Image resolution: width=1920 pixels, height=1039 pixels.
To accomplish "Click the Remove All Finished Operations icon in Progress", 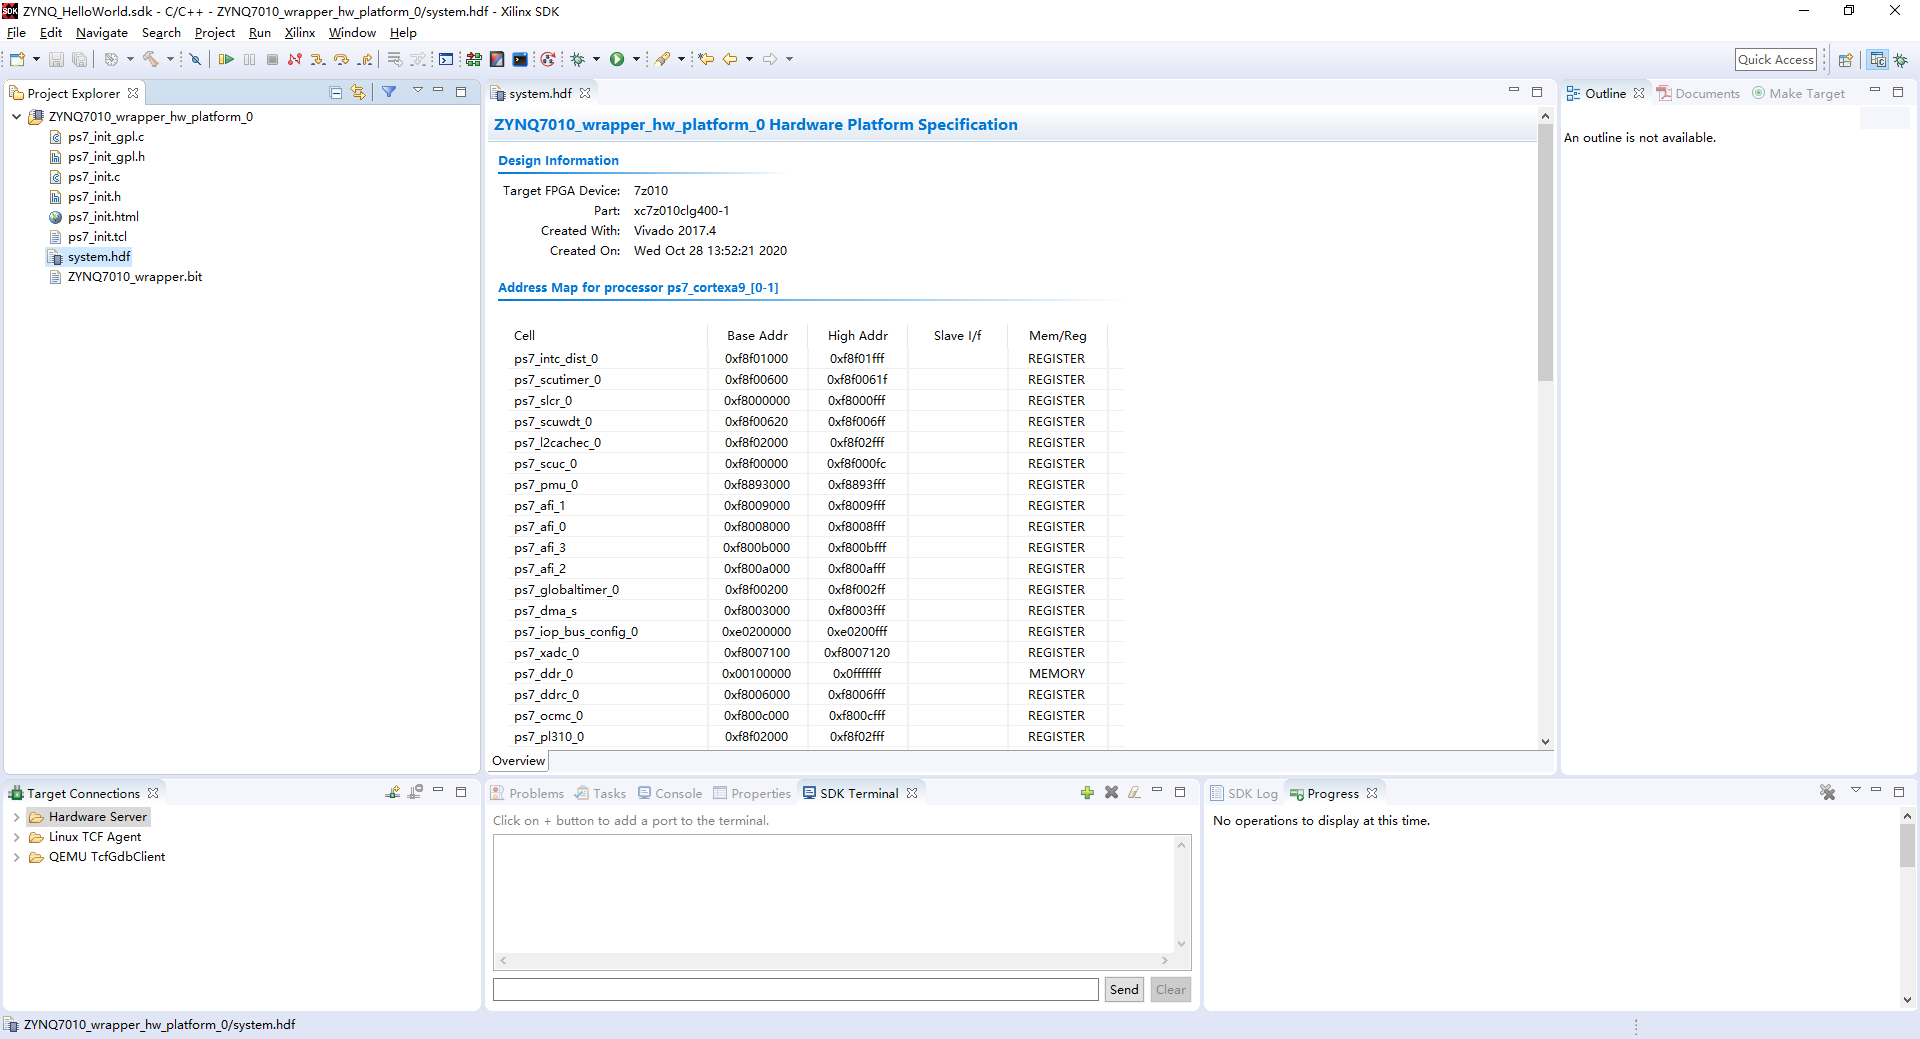I will click(1827, 793).
